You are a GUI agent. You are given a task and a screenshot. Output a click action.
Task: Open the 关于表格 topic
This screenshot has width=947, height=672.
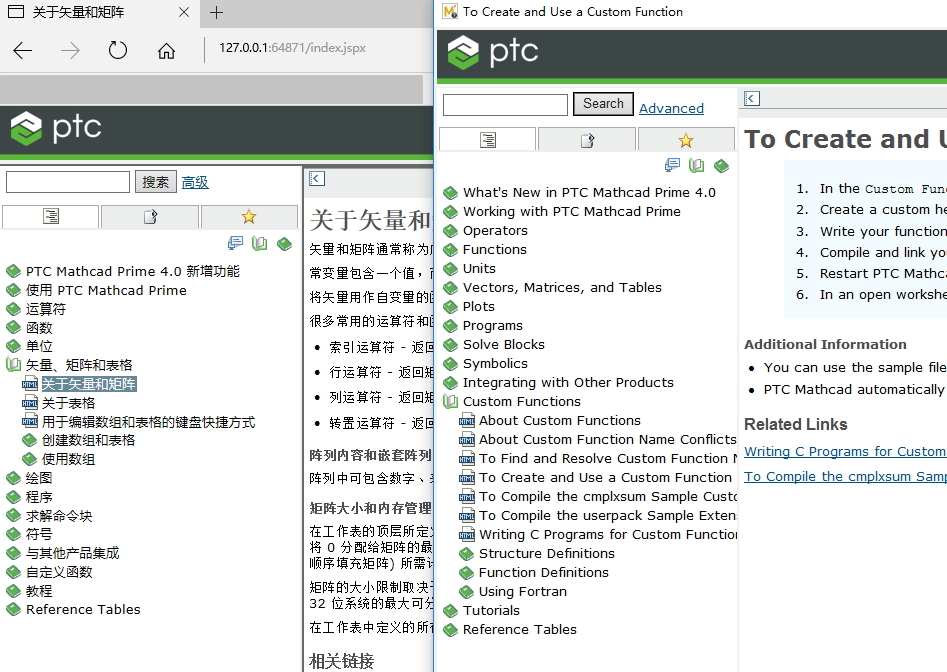(x=68, y=403)
